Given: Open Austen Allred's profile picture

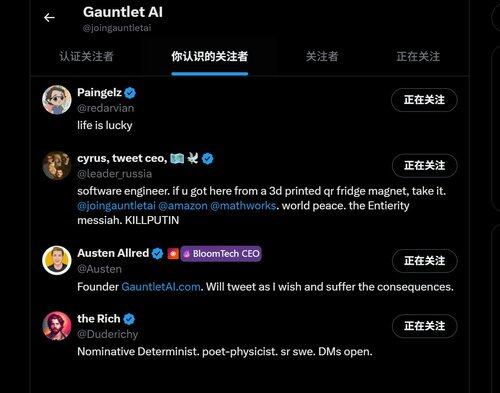Looking at the screenshot, I should (57, 260).
